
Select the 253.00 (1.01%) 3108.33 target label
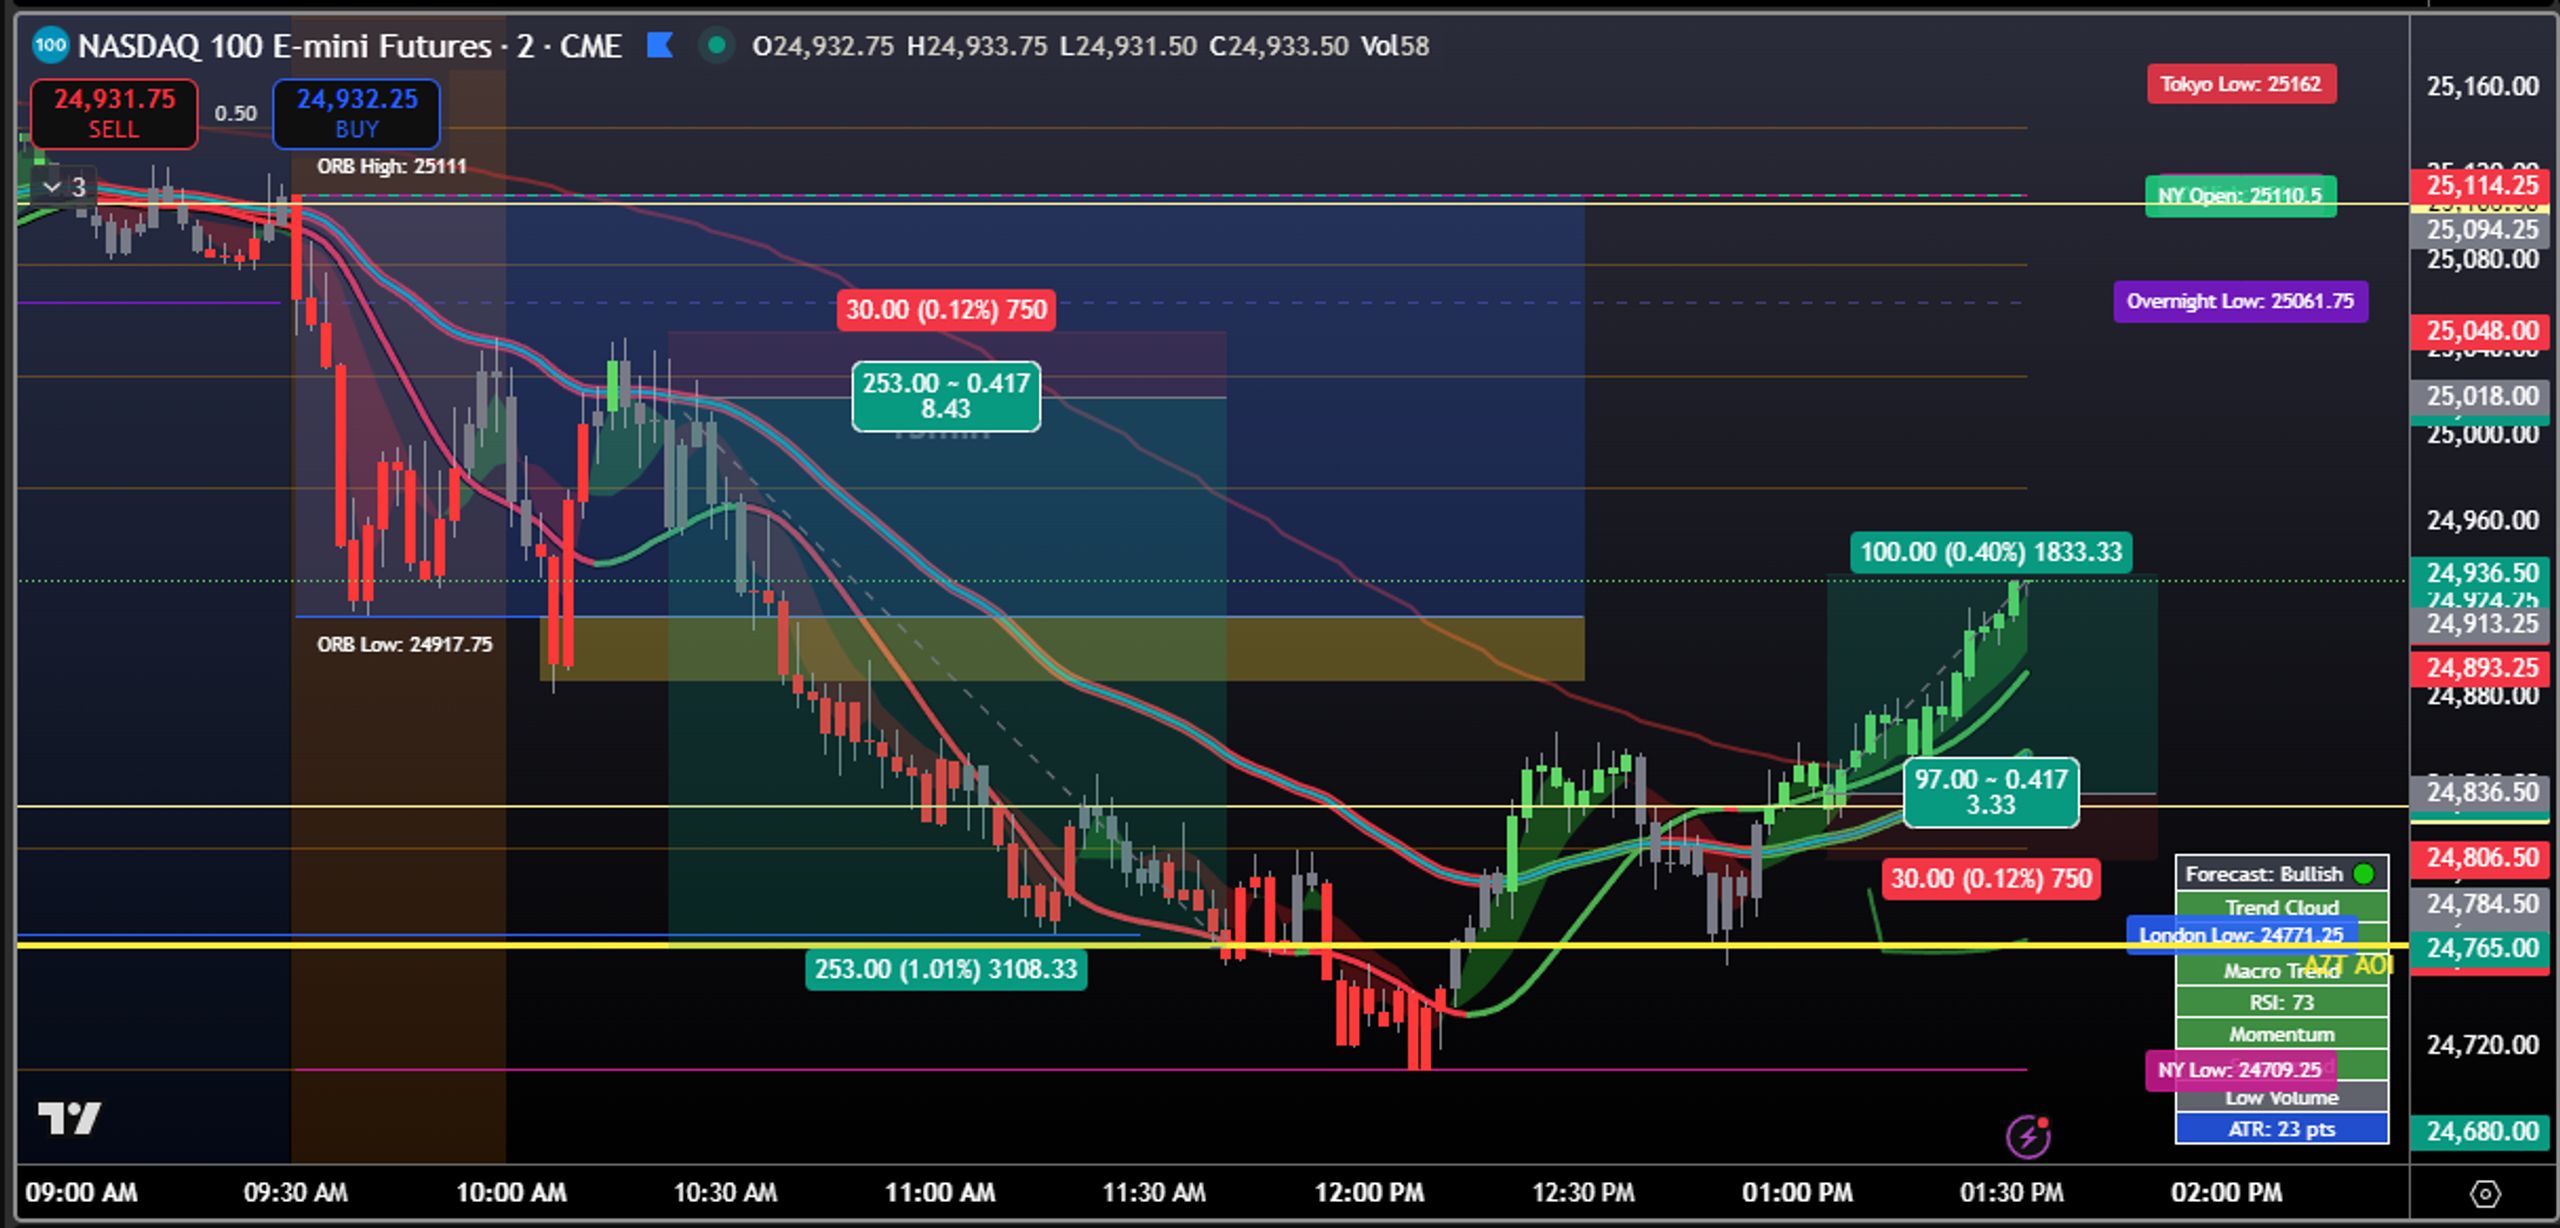[x=946, y=969]
